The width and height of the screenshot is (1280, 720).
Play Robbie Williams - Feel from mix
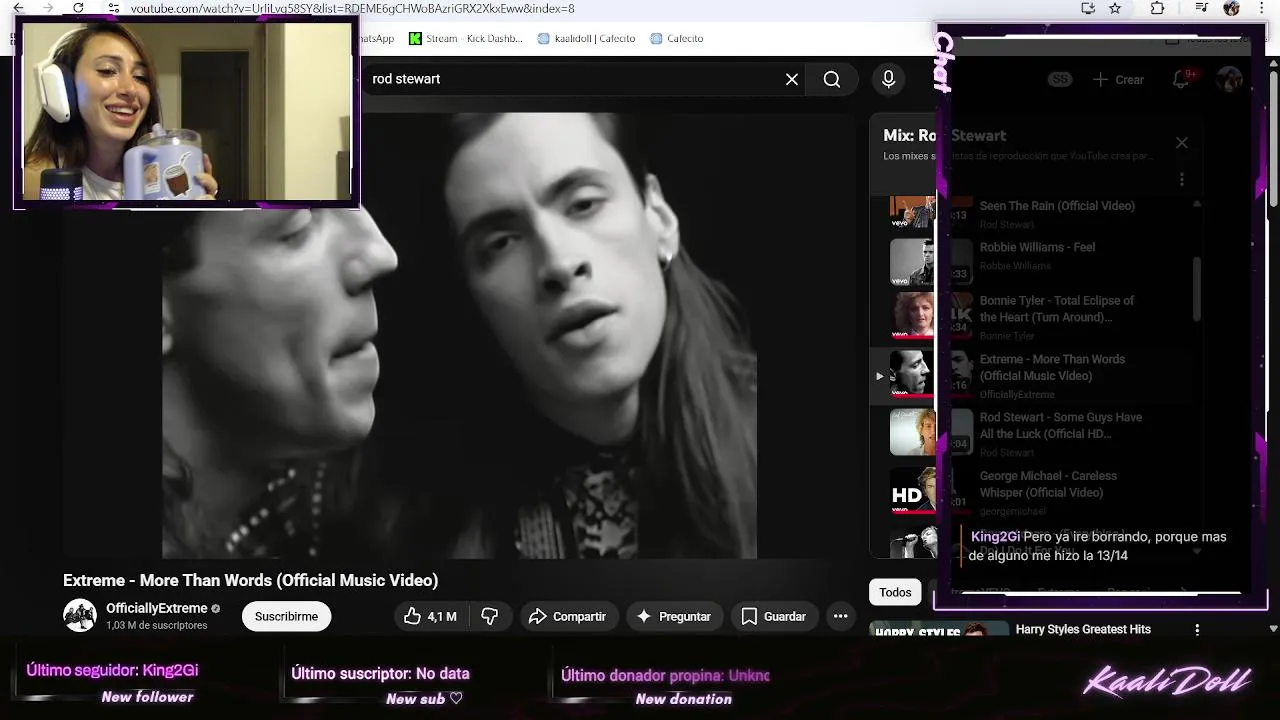tap(1037, 247)
